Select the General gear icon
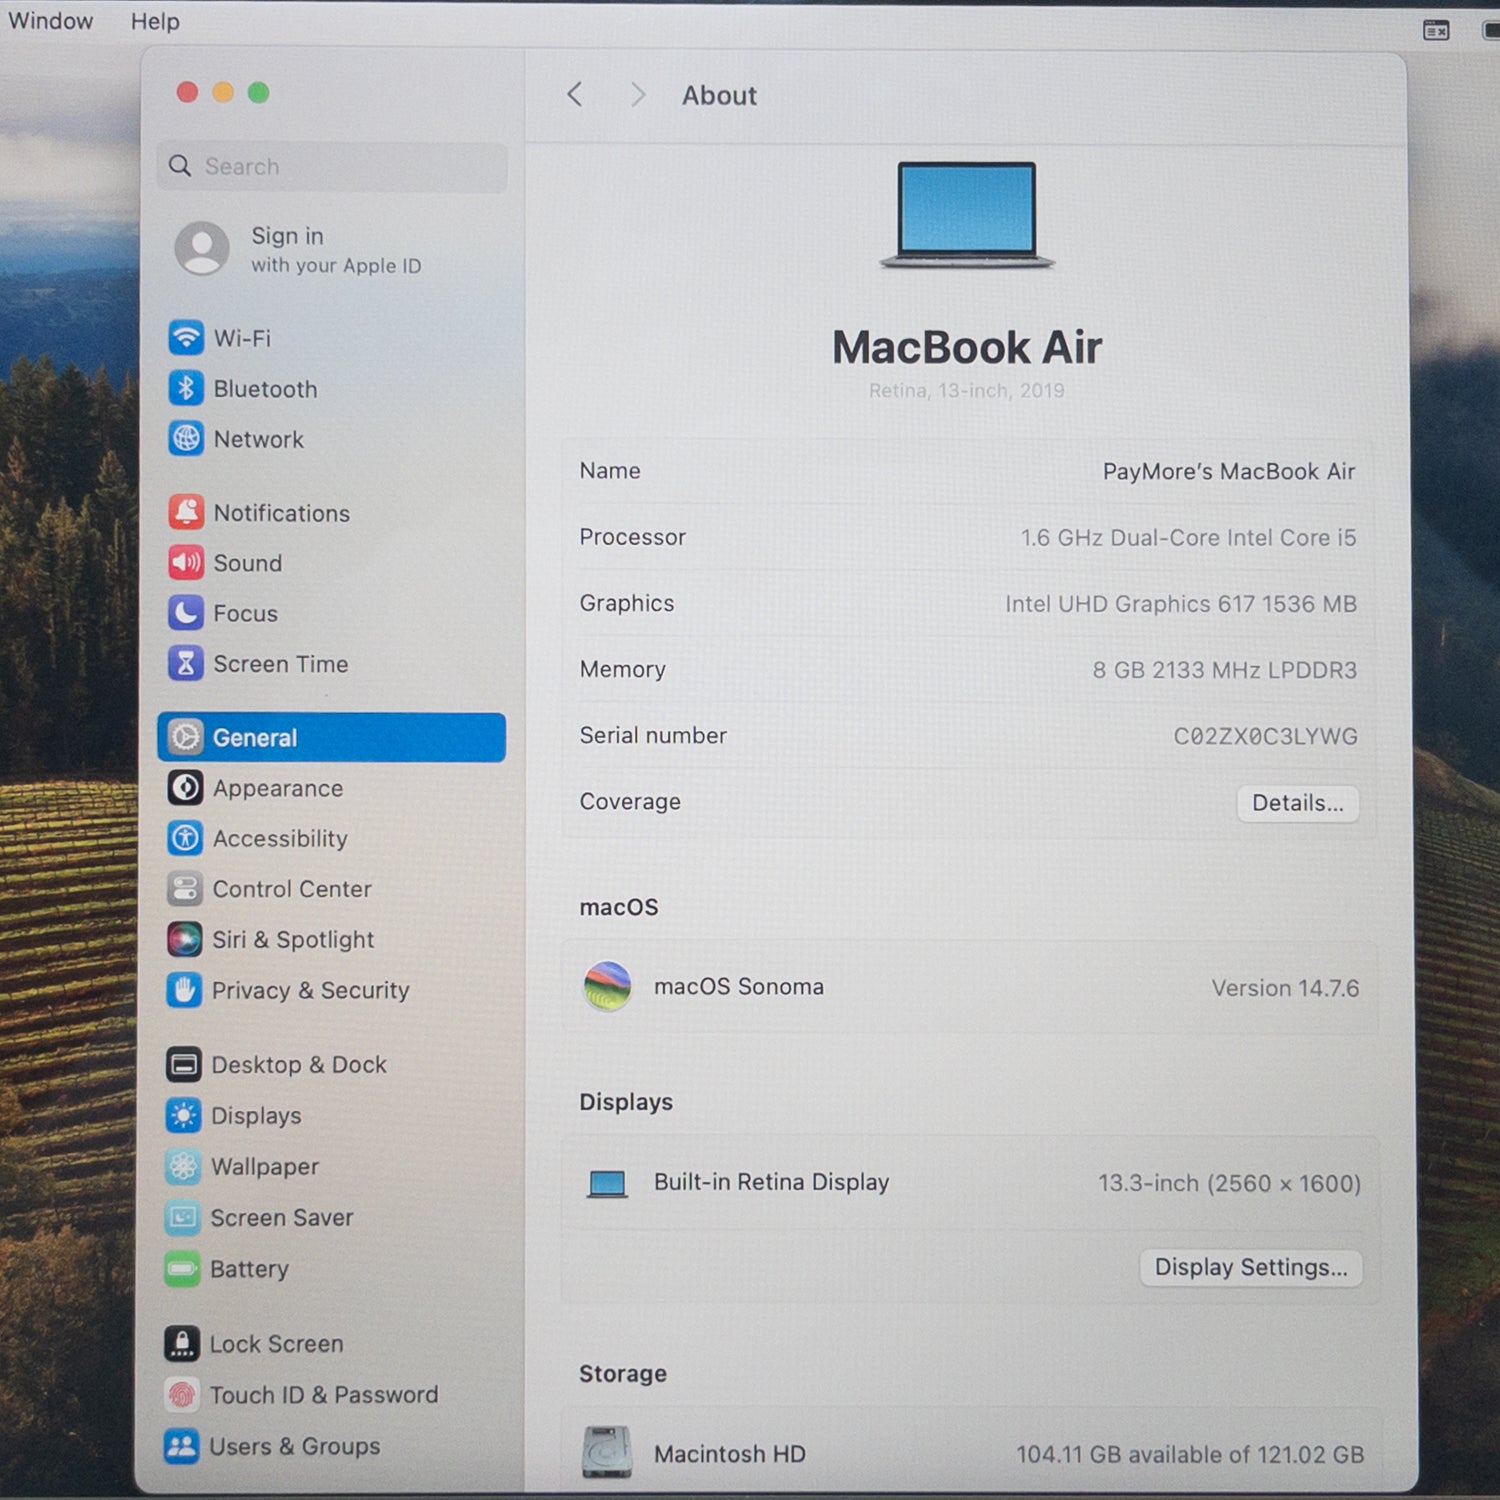This screenshot has height=1500, width=1500. (x=185, y=737)
